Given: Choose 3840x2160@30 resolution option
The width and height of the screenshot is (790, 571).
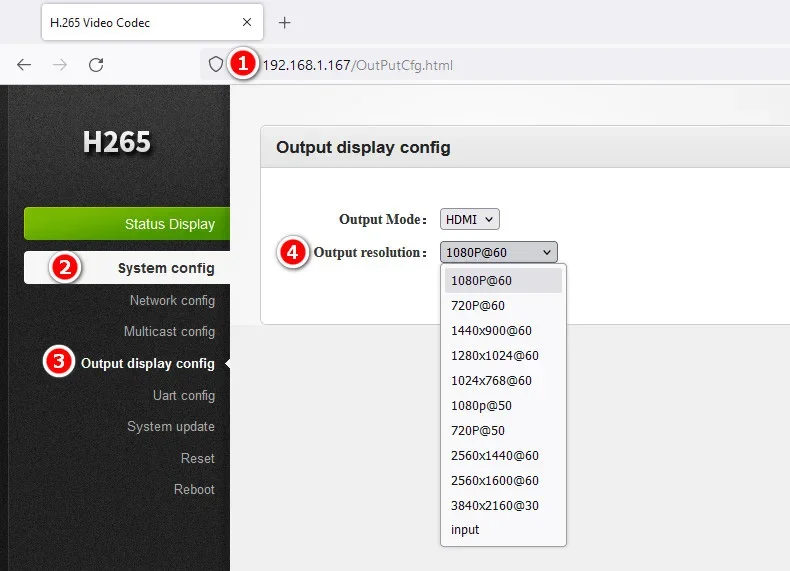Looking at the screenshot, I should [x=495, y=505].
